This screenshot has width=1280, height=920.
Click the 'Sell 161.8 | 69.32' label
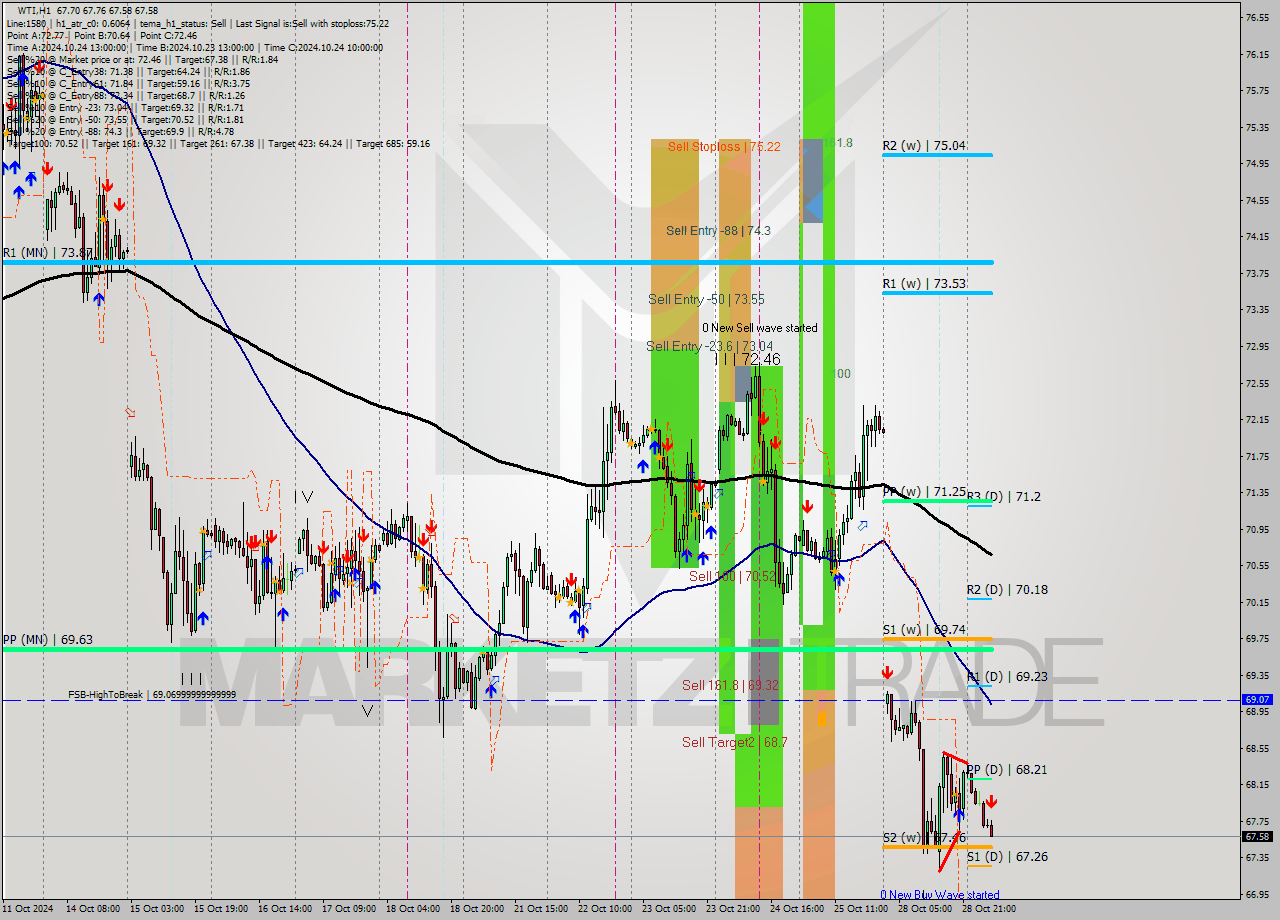[730, 685]
